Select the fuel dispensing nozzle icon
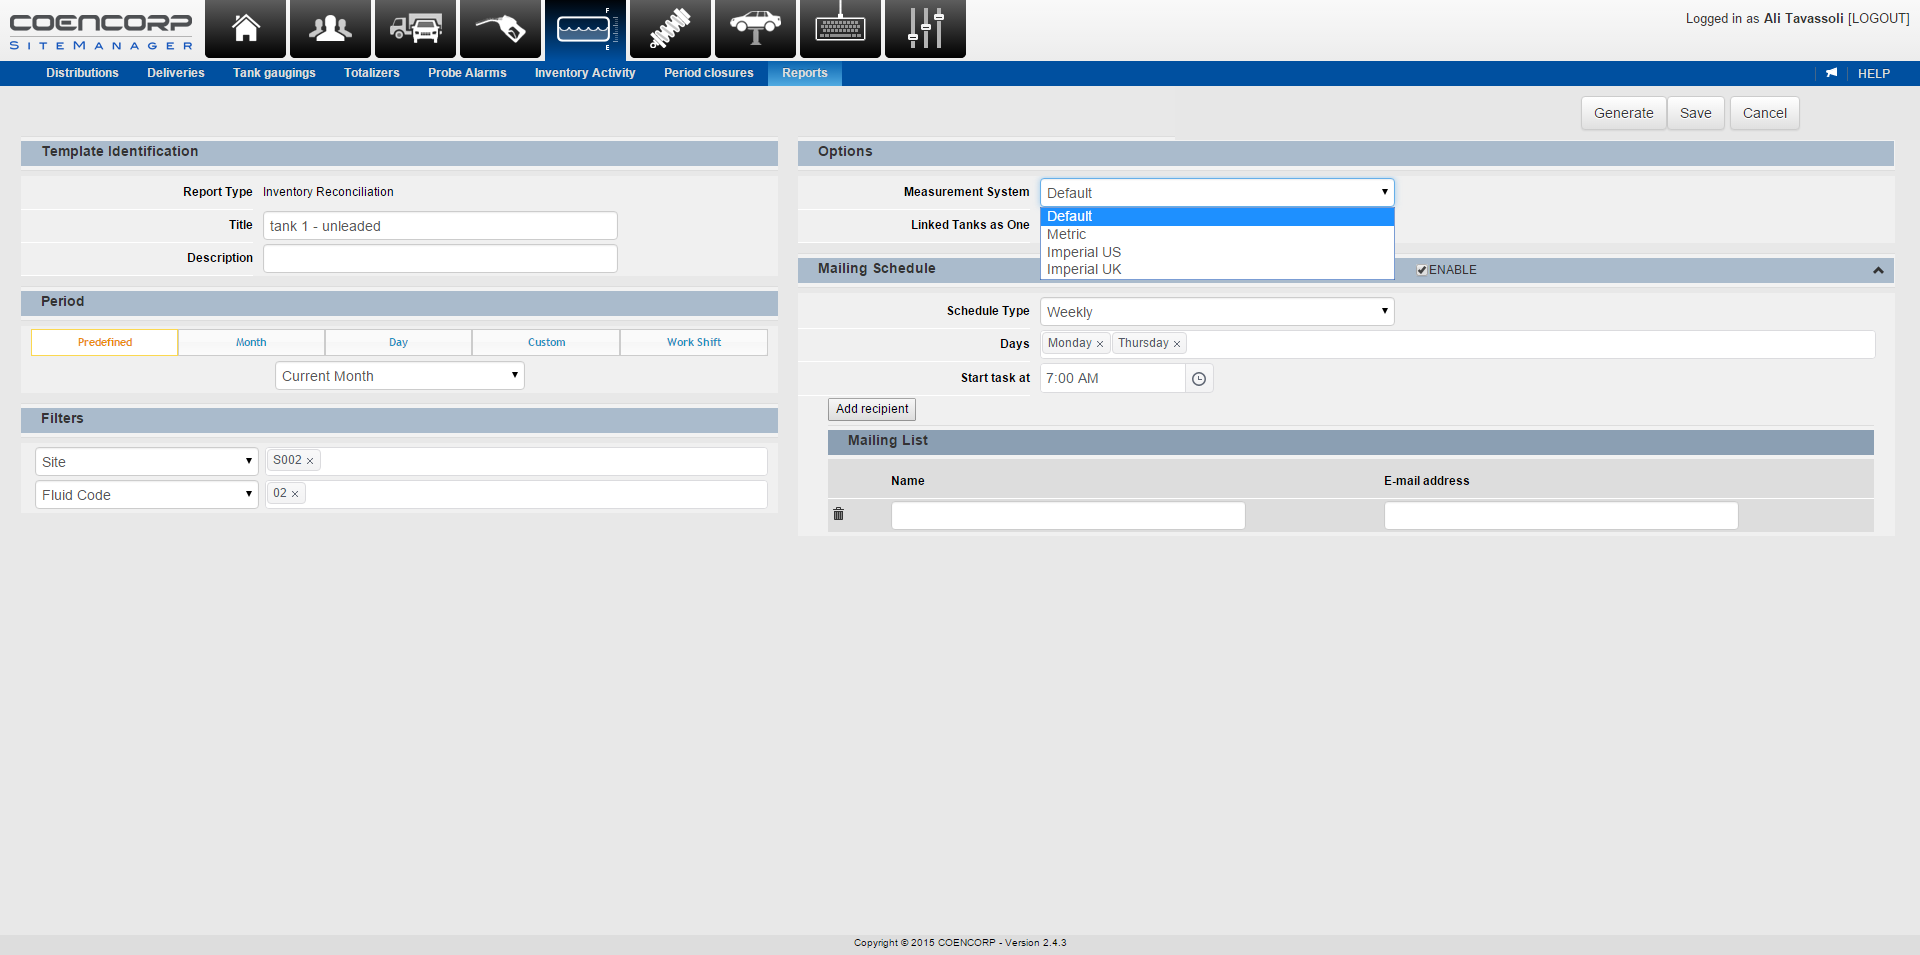Screen dimensions: 1920x955 pyautogui.click(x=499, y=29)
